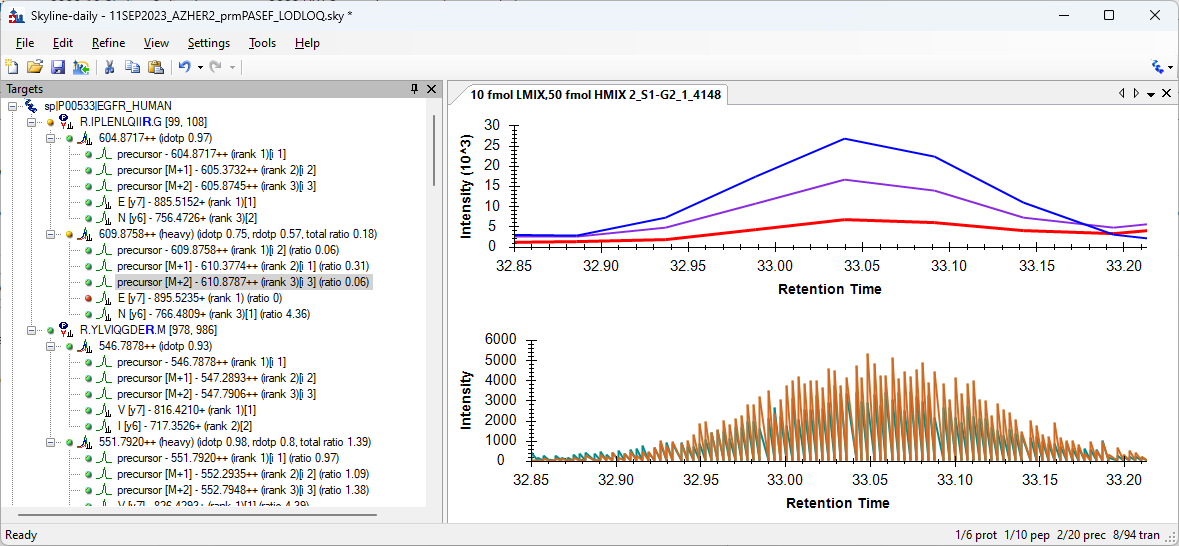This screenshot has height=546, width=1179.
Task: Collapse the 604.8717++ precursor node
Action: [x=51, y=138]
